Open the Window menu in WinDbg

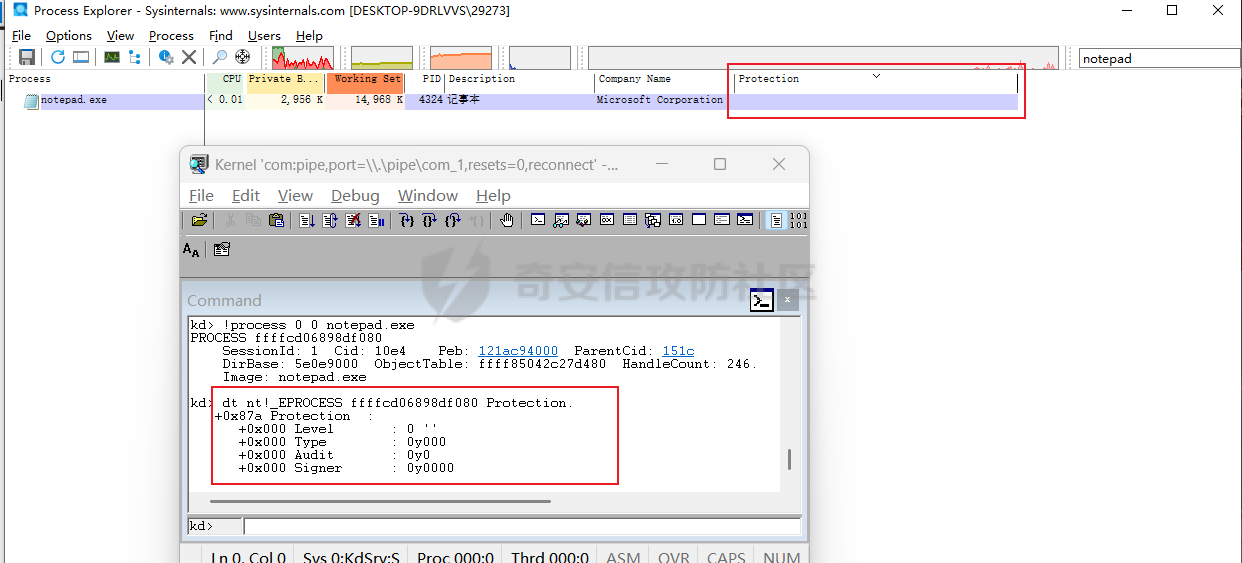point(427,195)
